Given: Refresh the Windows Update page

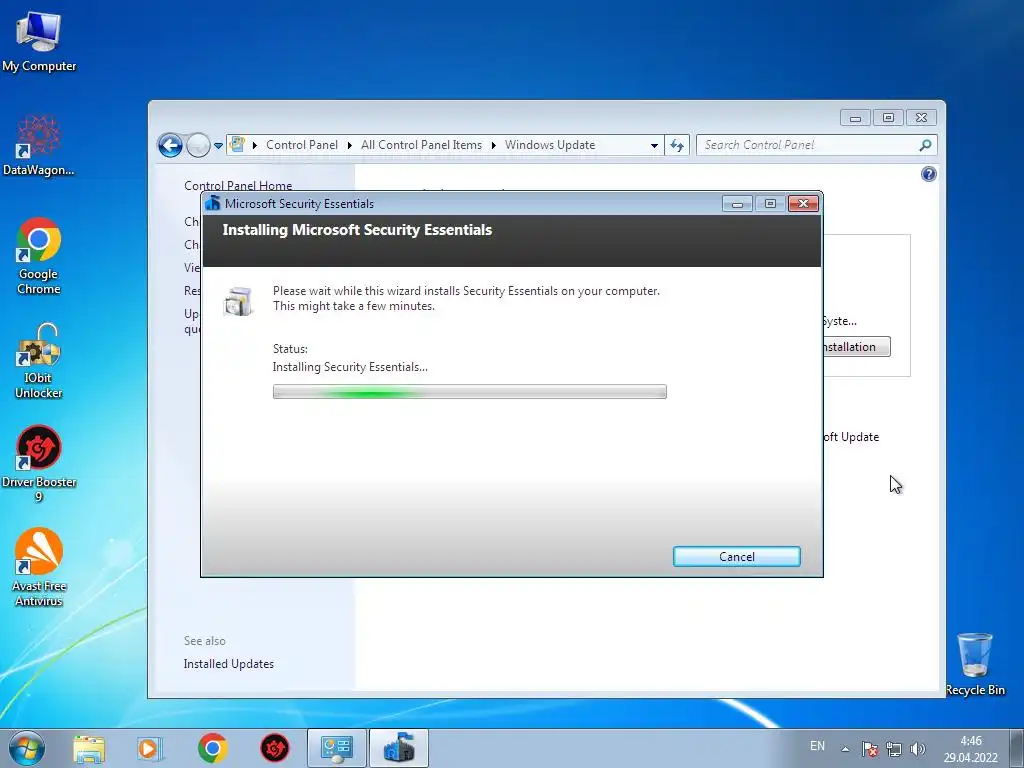Looking at the screenshot, I should 677,145.
